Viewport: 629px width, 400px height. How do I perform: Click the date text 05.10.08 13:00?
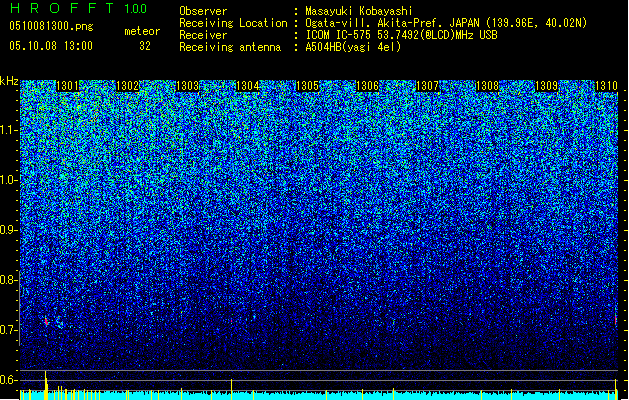[x=51, y=46]
